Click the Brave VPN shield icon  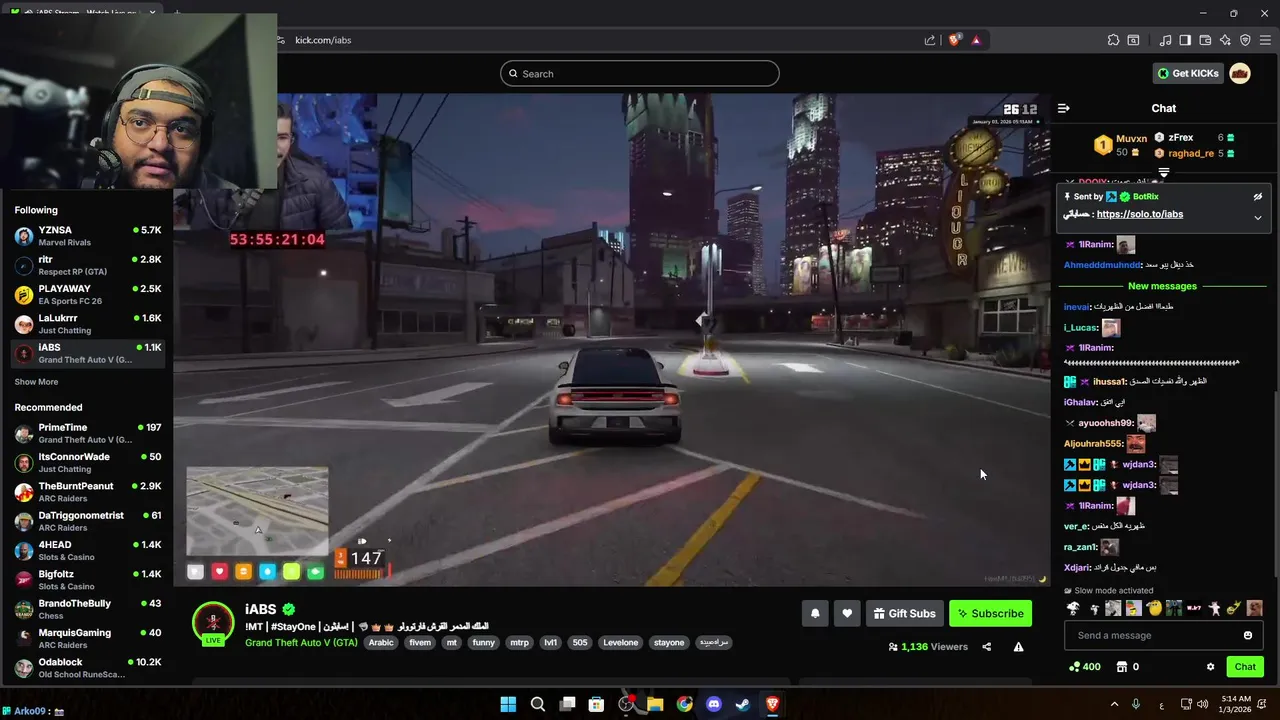[x=1245, y=40]
